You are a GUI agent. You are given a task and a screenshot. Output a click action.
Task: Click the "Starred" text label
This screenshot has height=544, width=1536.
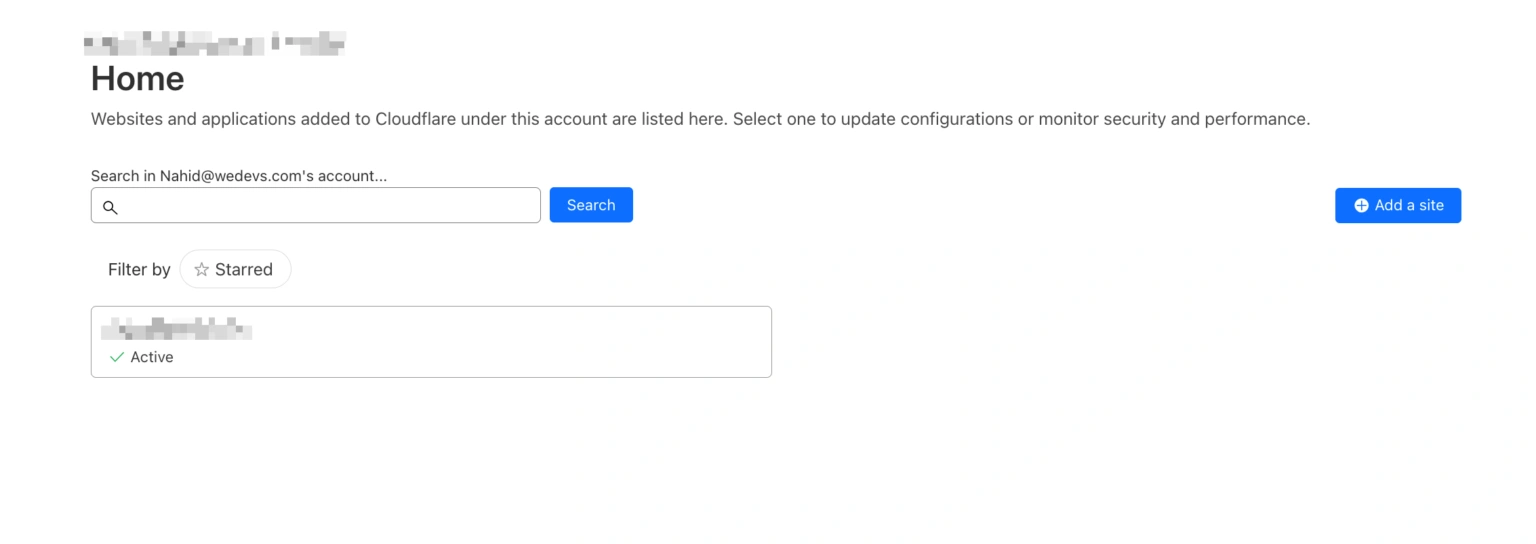[244, 269]
